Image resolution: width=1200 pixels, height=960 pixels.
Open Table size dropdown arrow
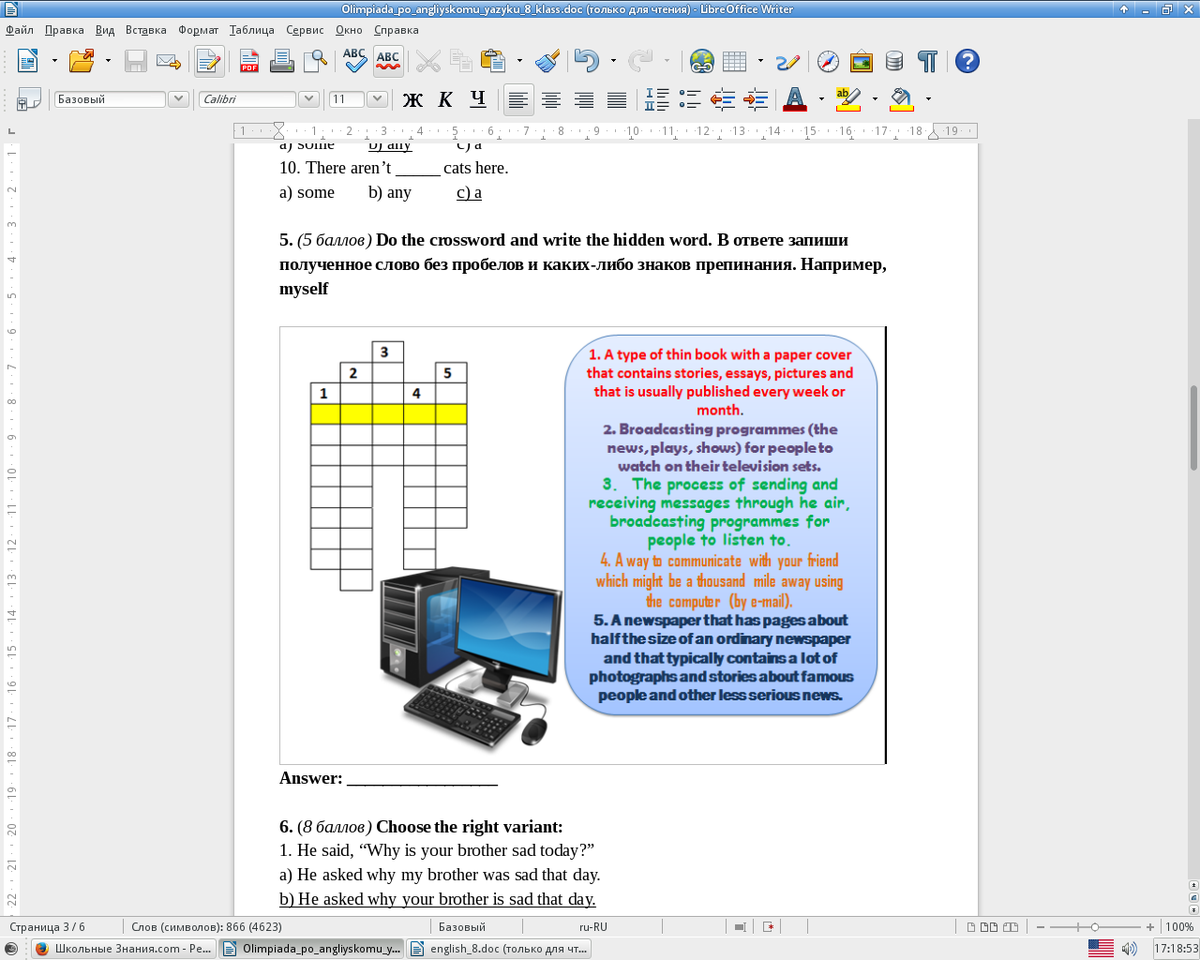point(760,62)
